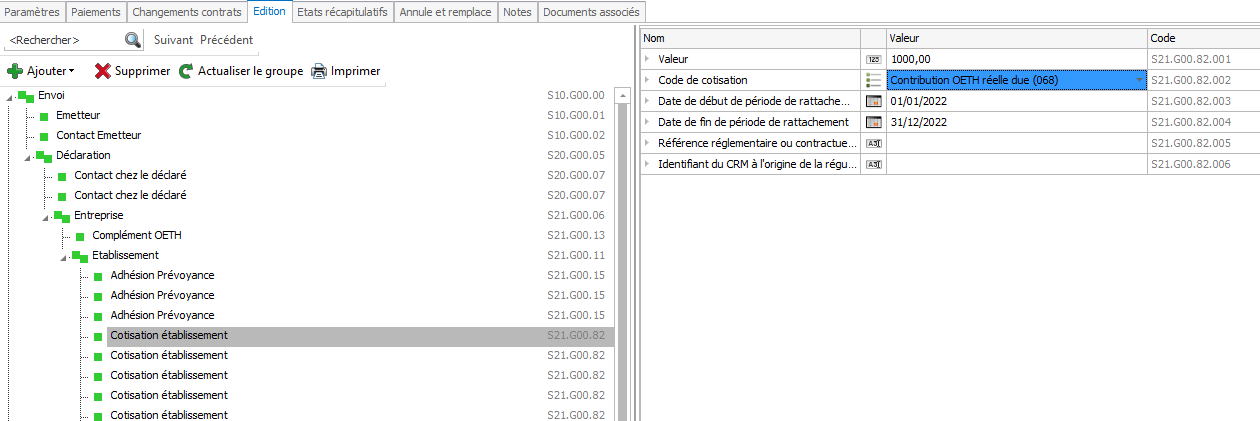Expand the Date de fin row arrow
This screenshot has width=1260, height=421.
[x=648, y=122]
